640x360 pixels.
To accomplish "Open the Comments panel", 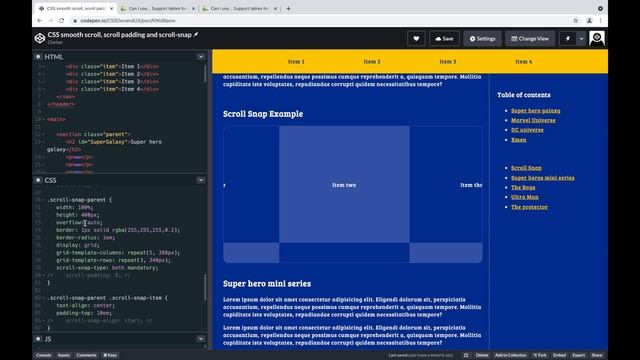I will (87, 355).
